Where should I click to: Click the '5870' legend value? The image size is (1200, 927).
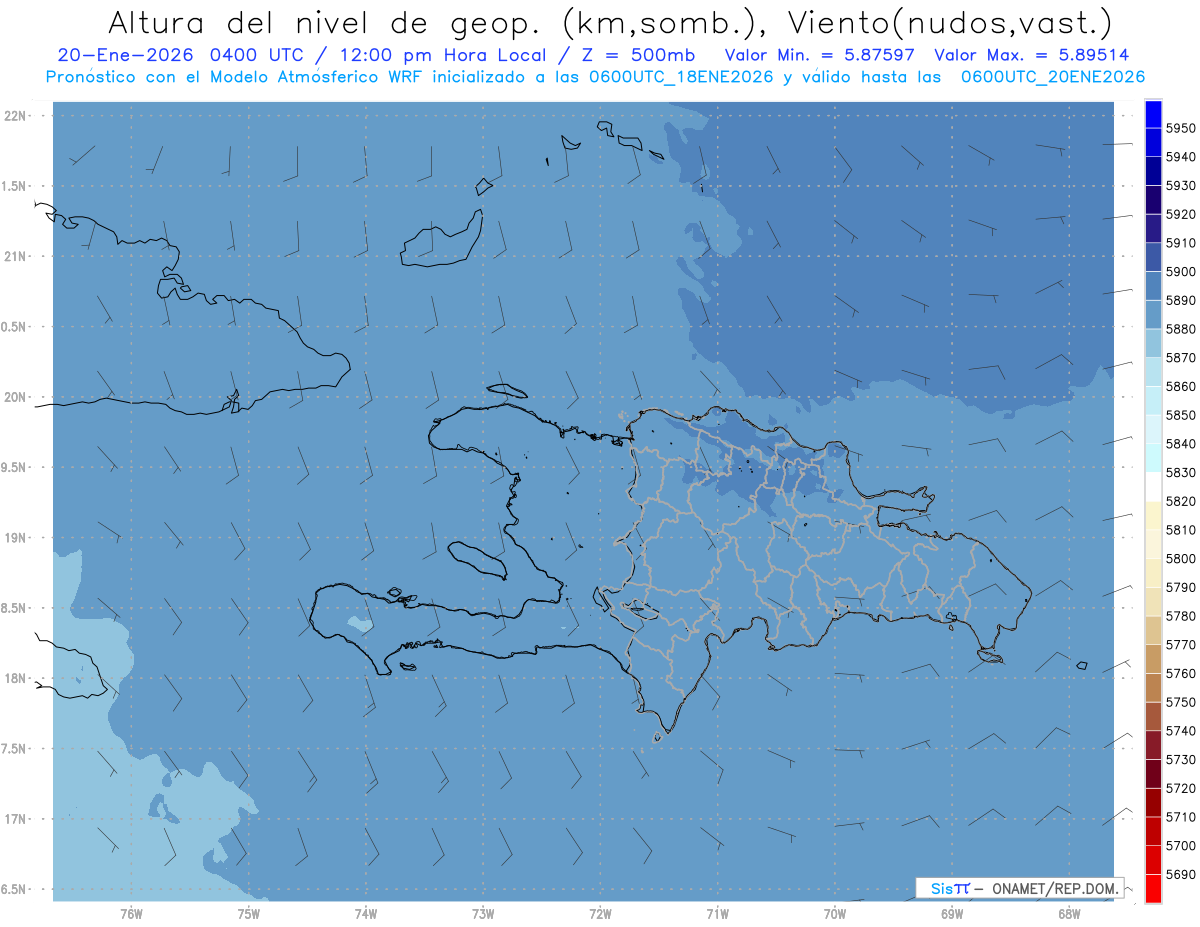[x=1181, y=358]
